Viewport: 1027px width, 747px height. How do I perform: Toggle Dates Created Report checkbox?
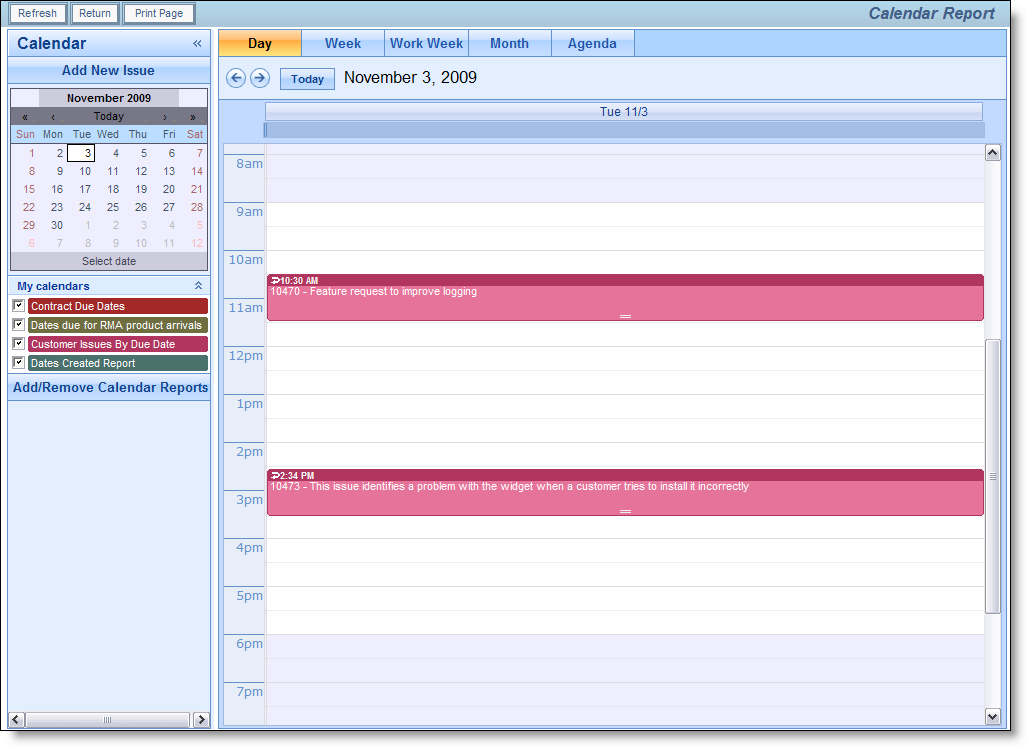[x=19, y=363]
